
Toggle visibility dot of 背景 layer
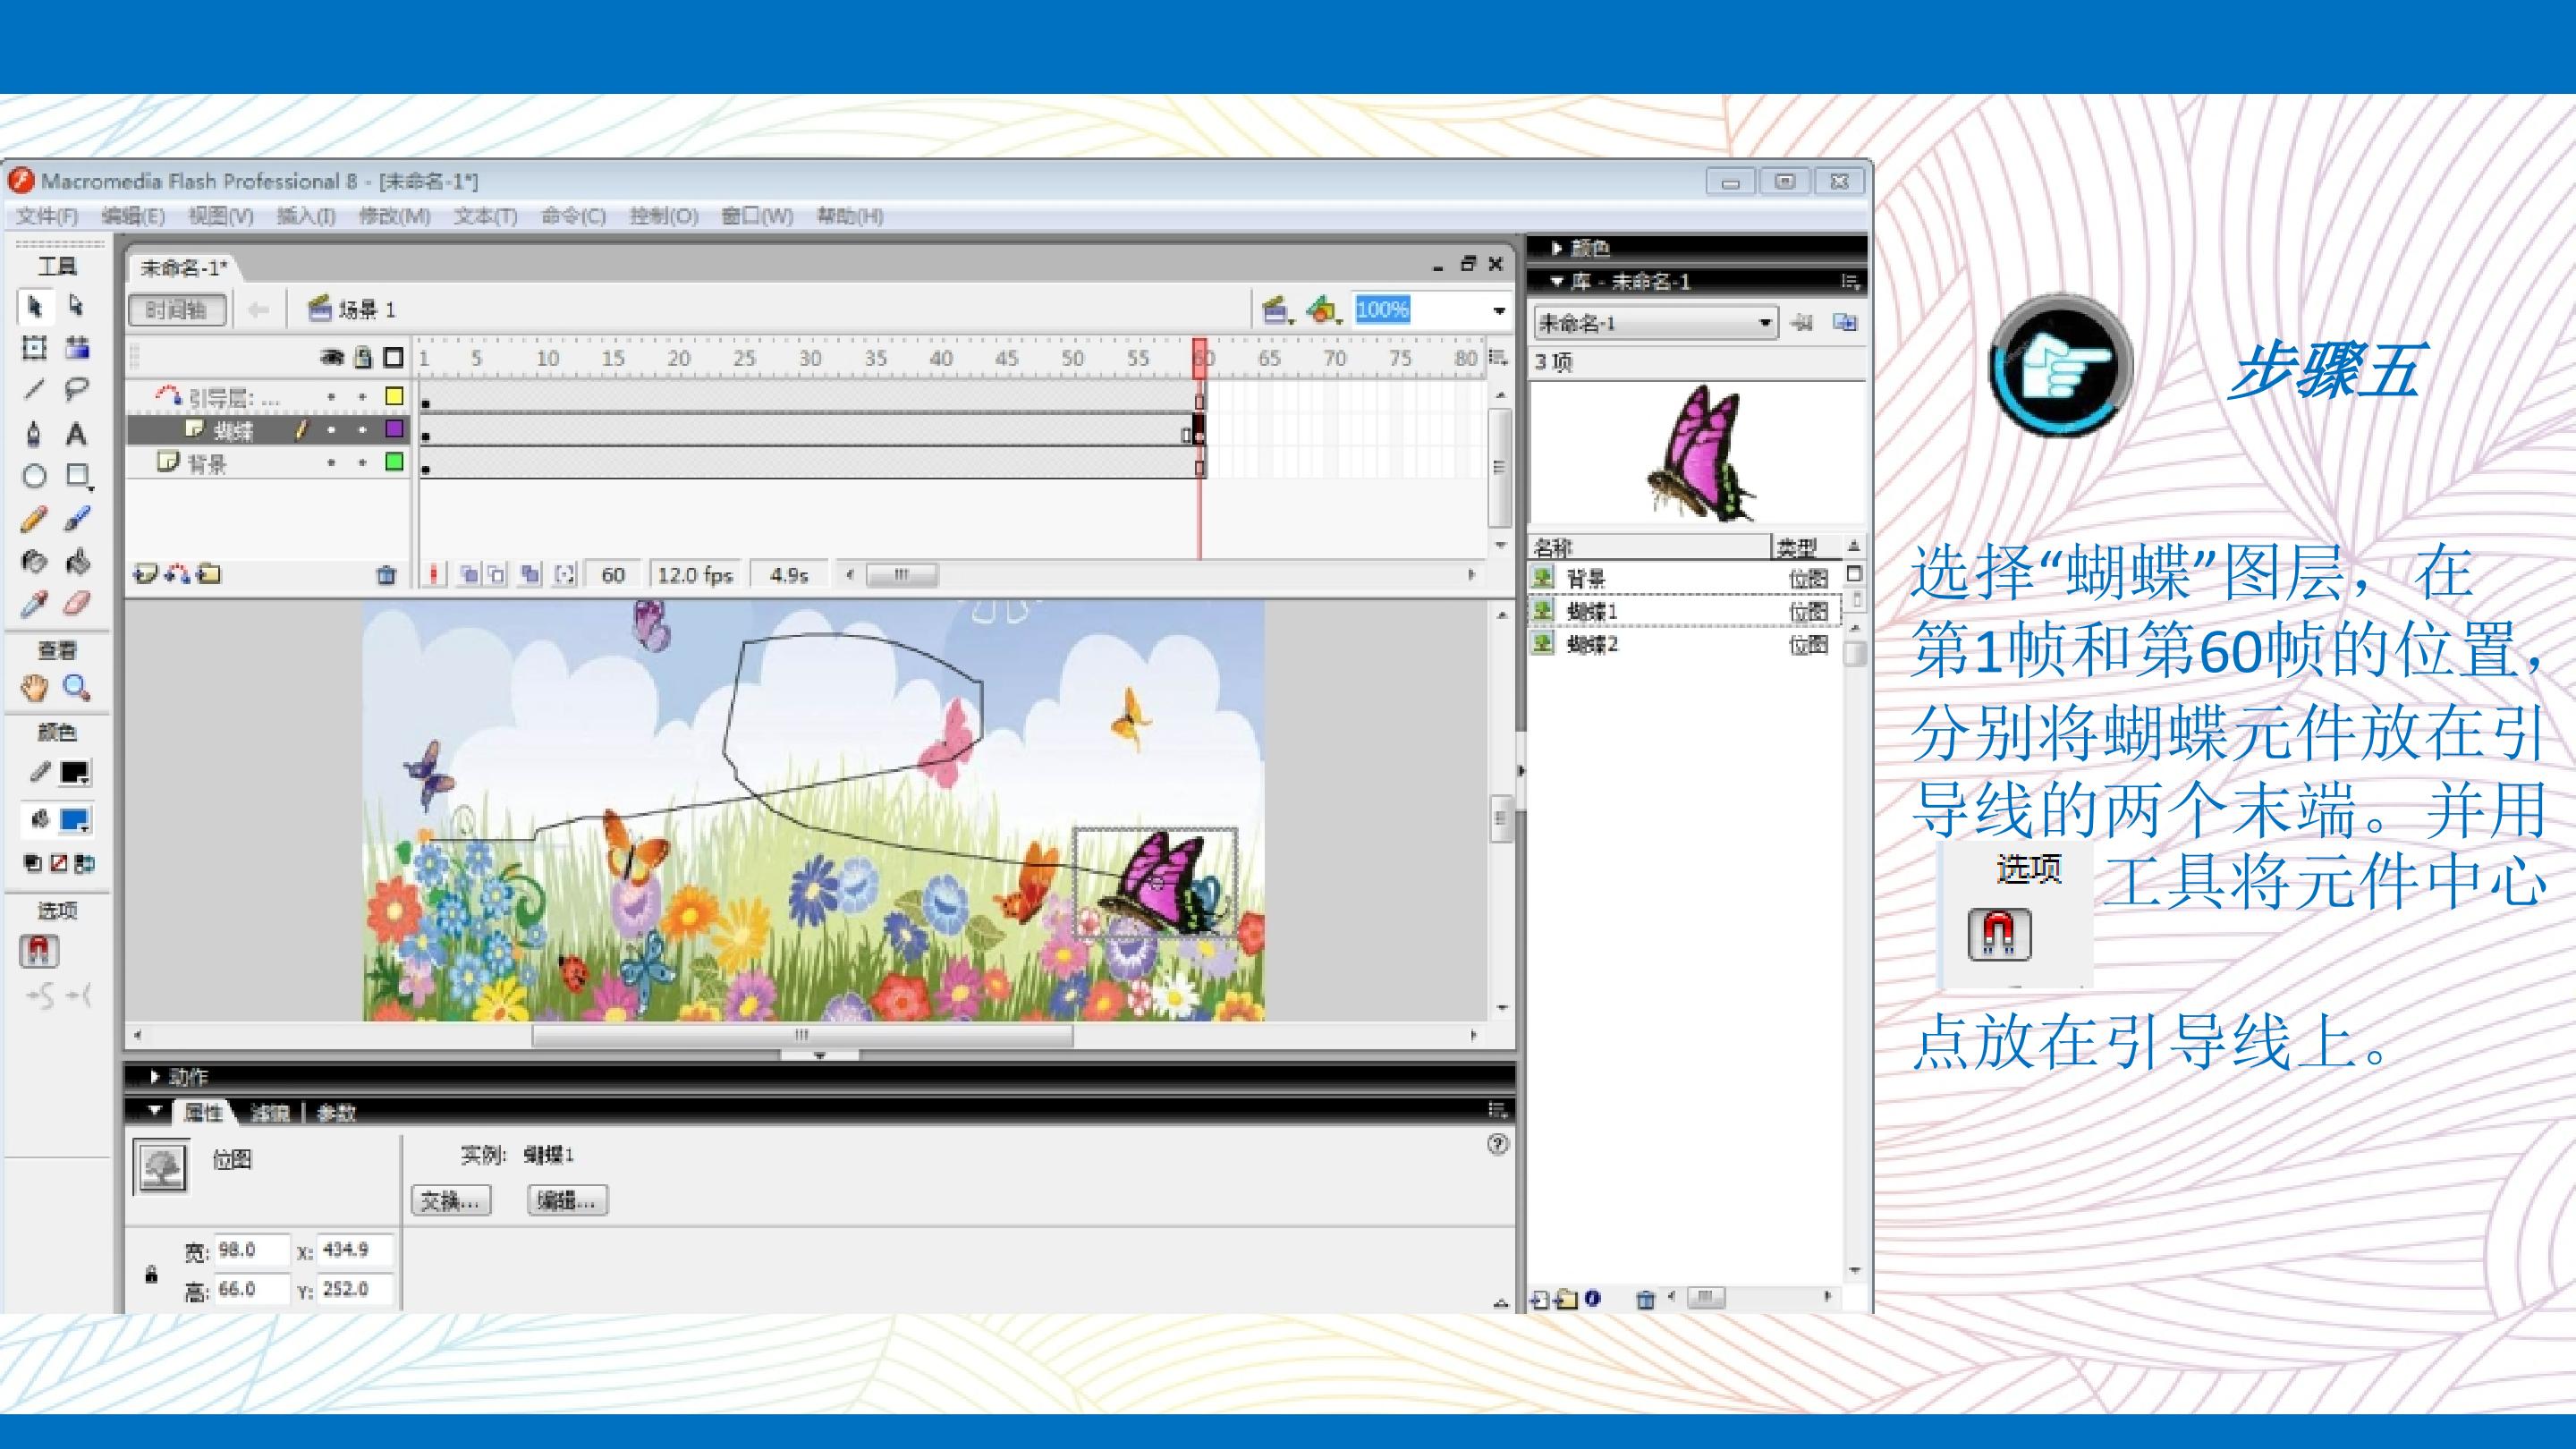click(x=331, y=463)
